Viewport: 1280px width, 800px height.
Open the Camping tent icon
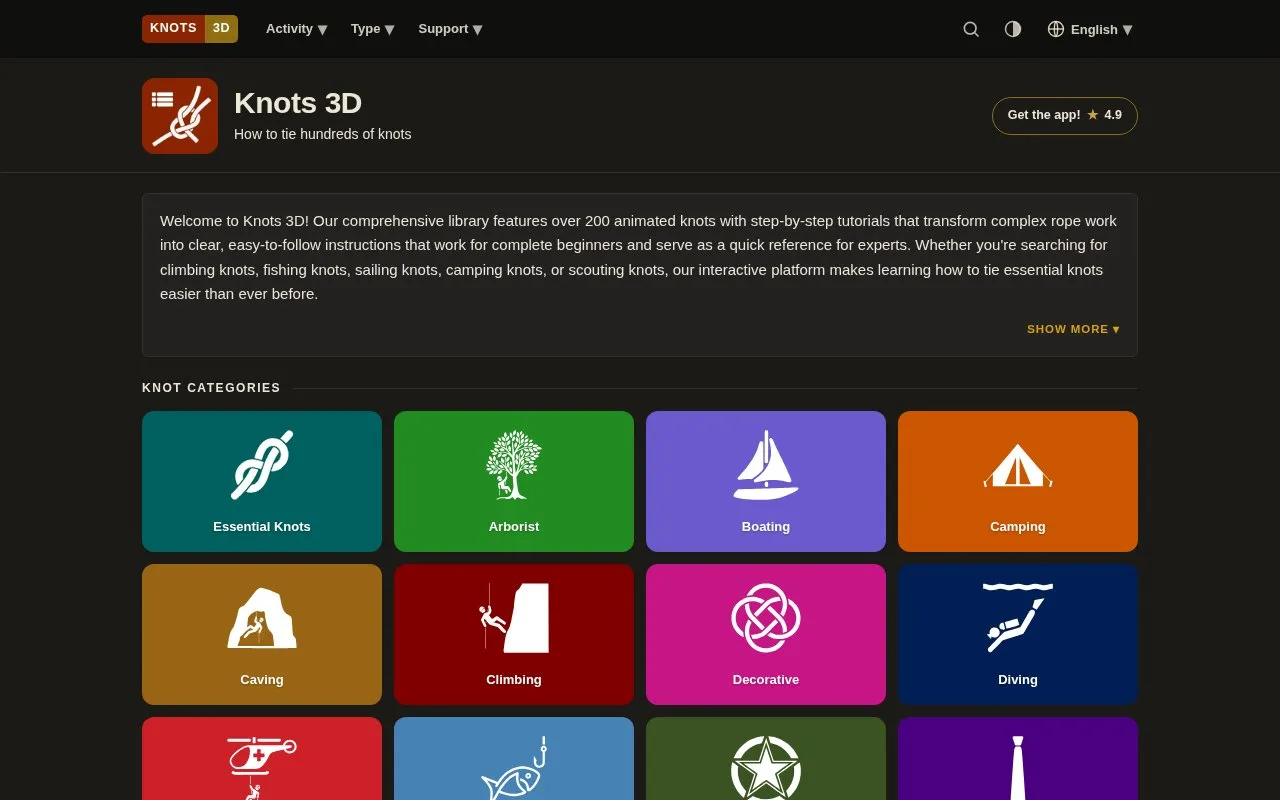(1018, 466)
